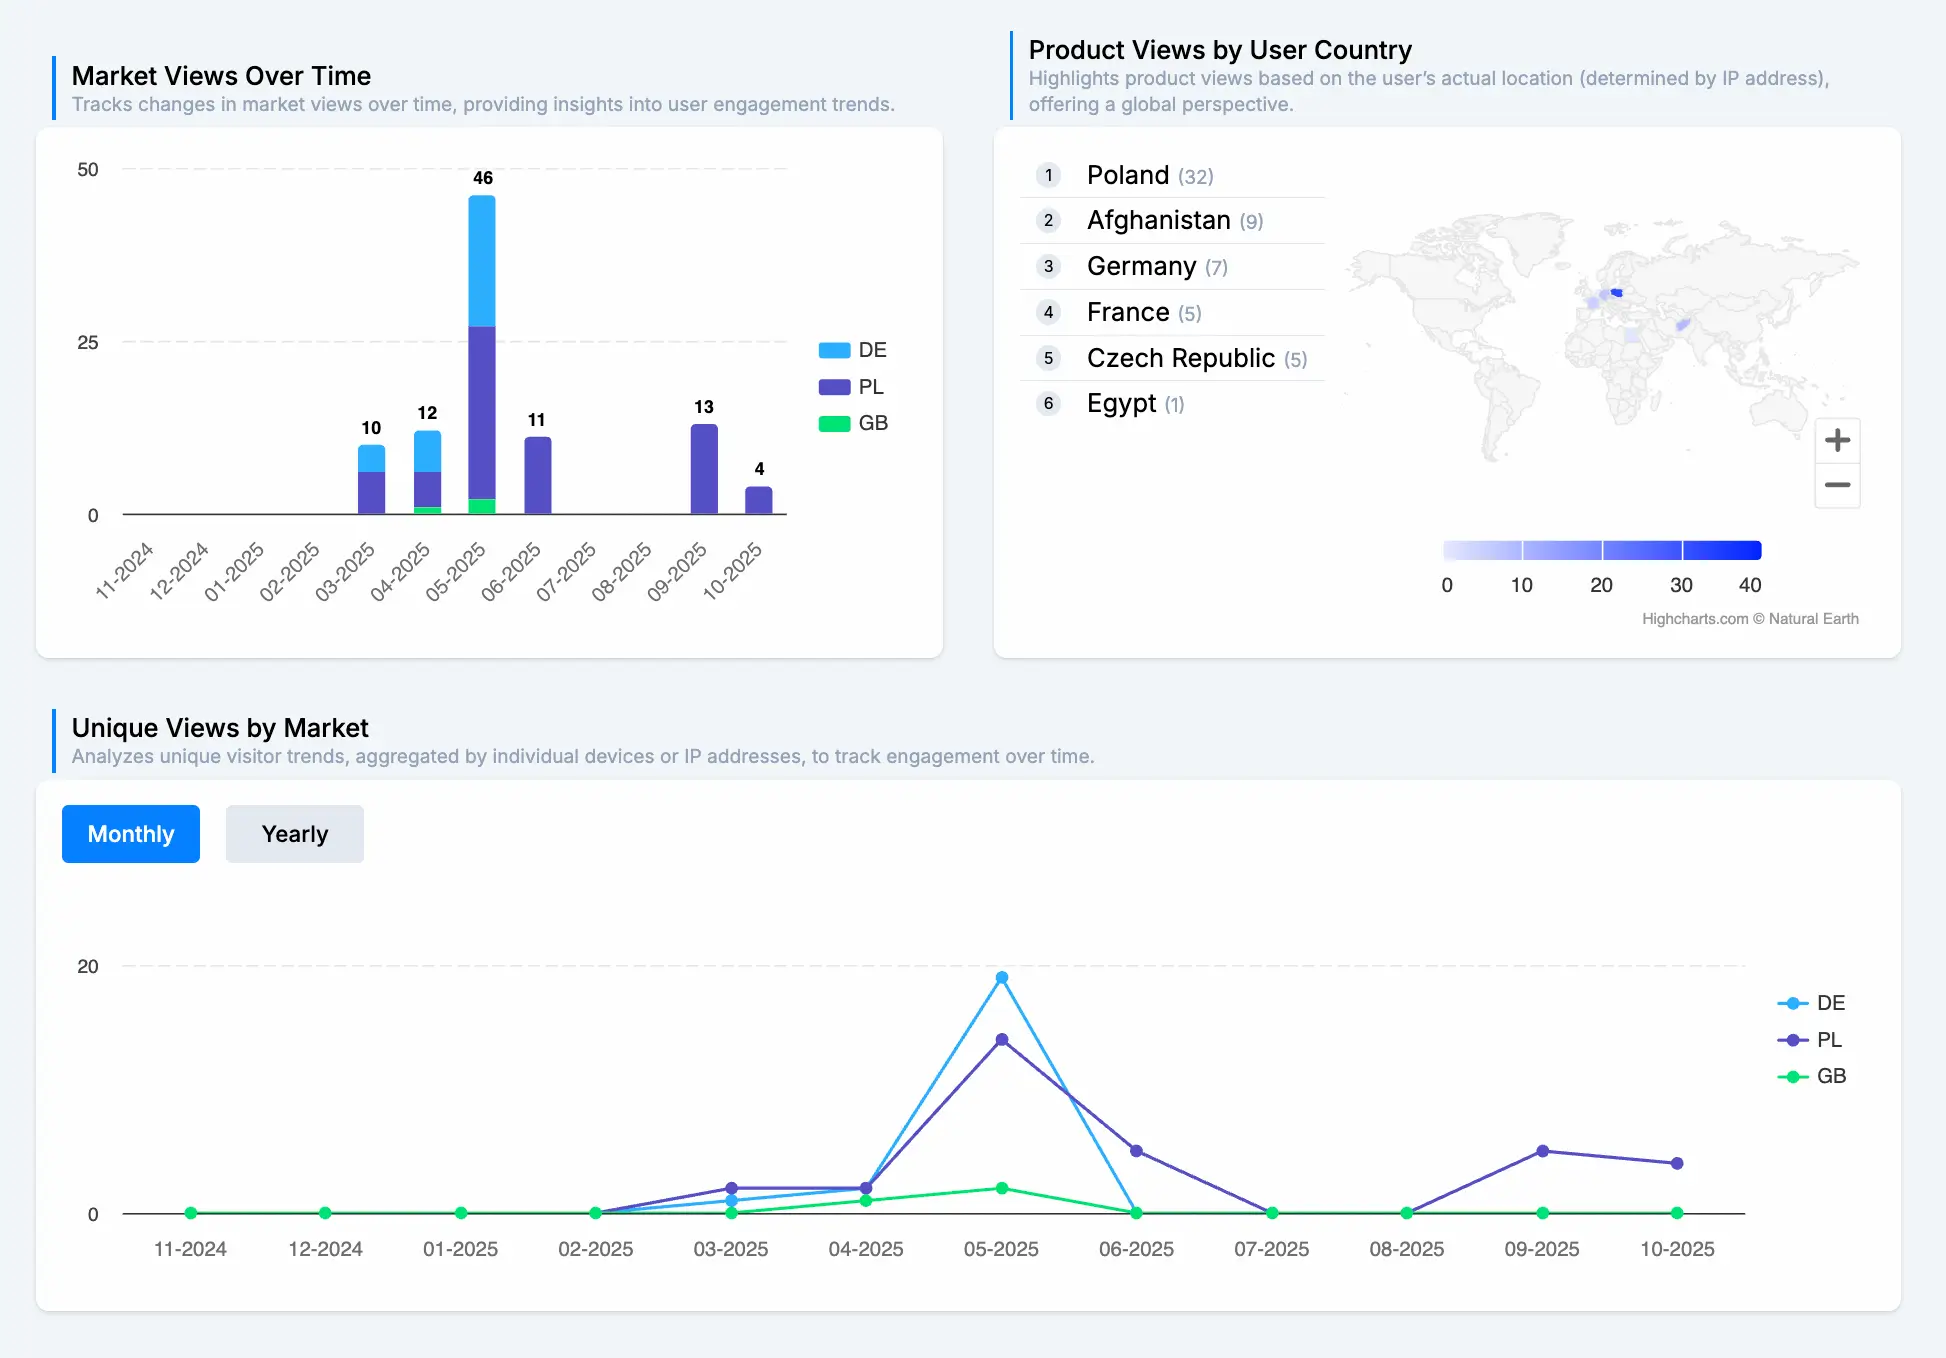Viewport: 1946px width, 1358px height.
Task: Select Afghanistan in the country list
Action: pos(1158,220)
